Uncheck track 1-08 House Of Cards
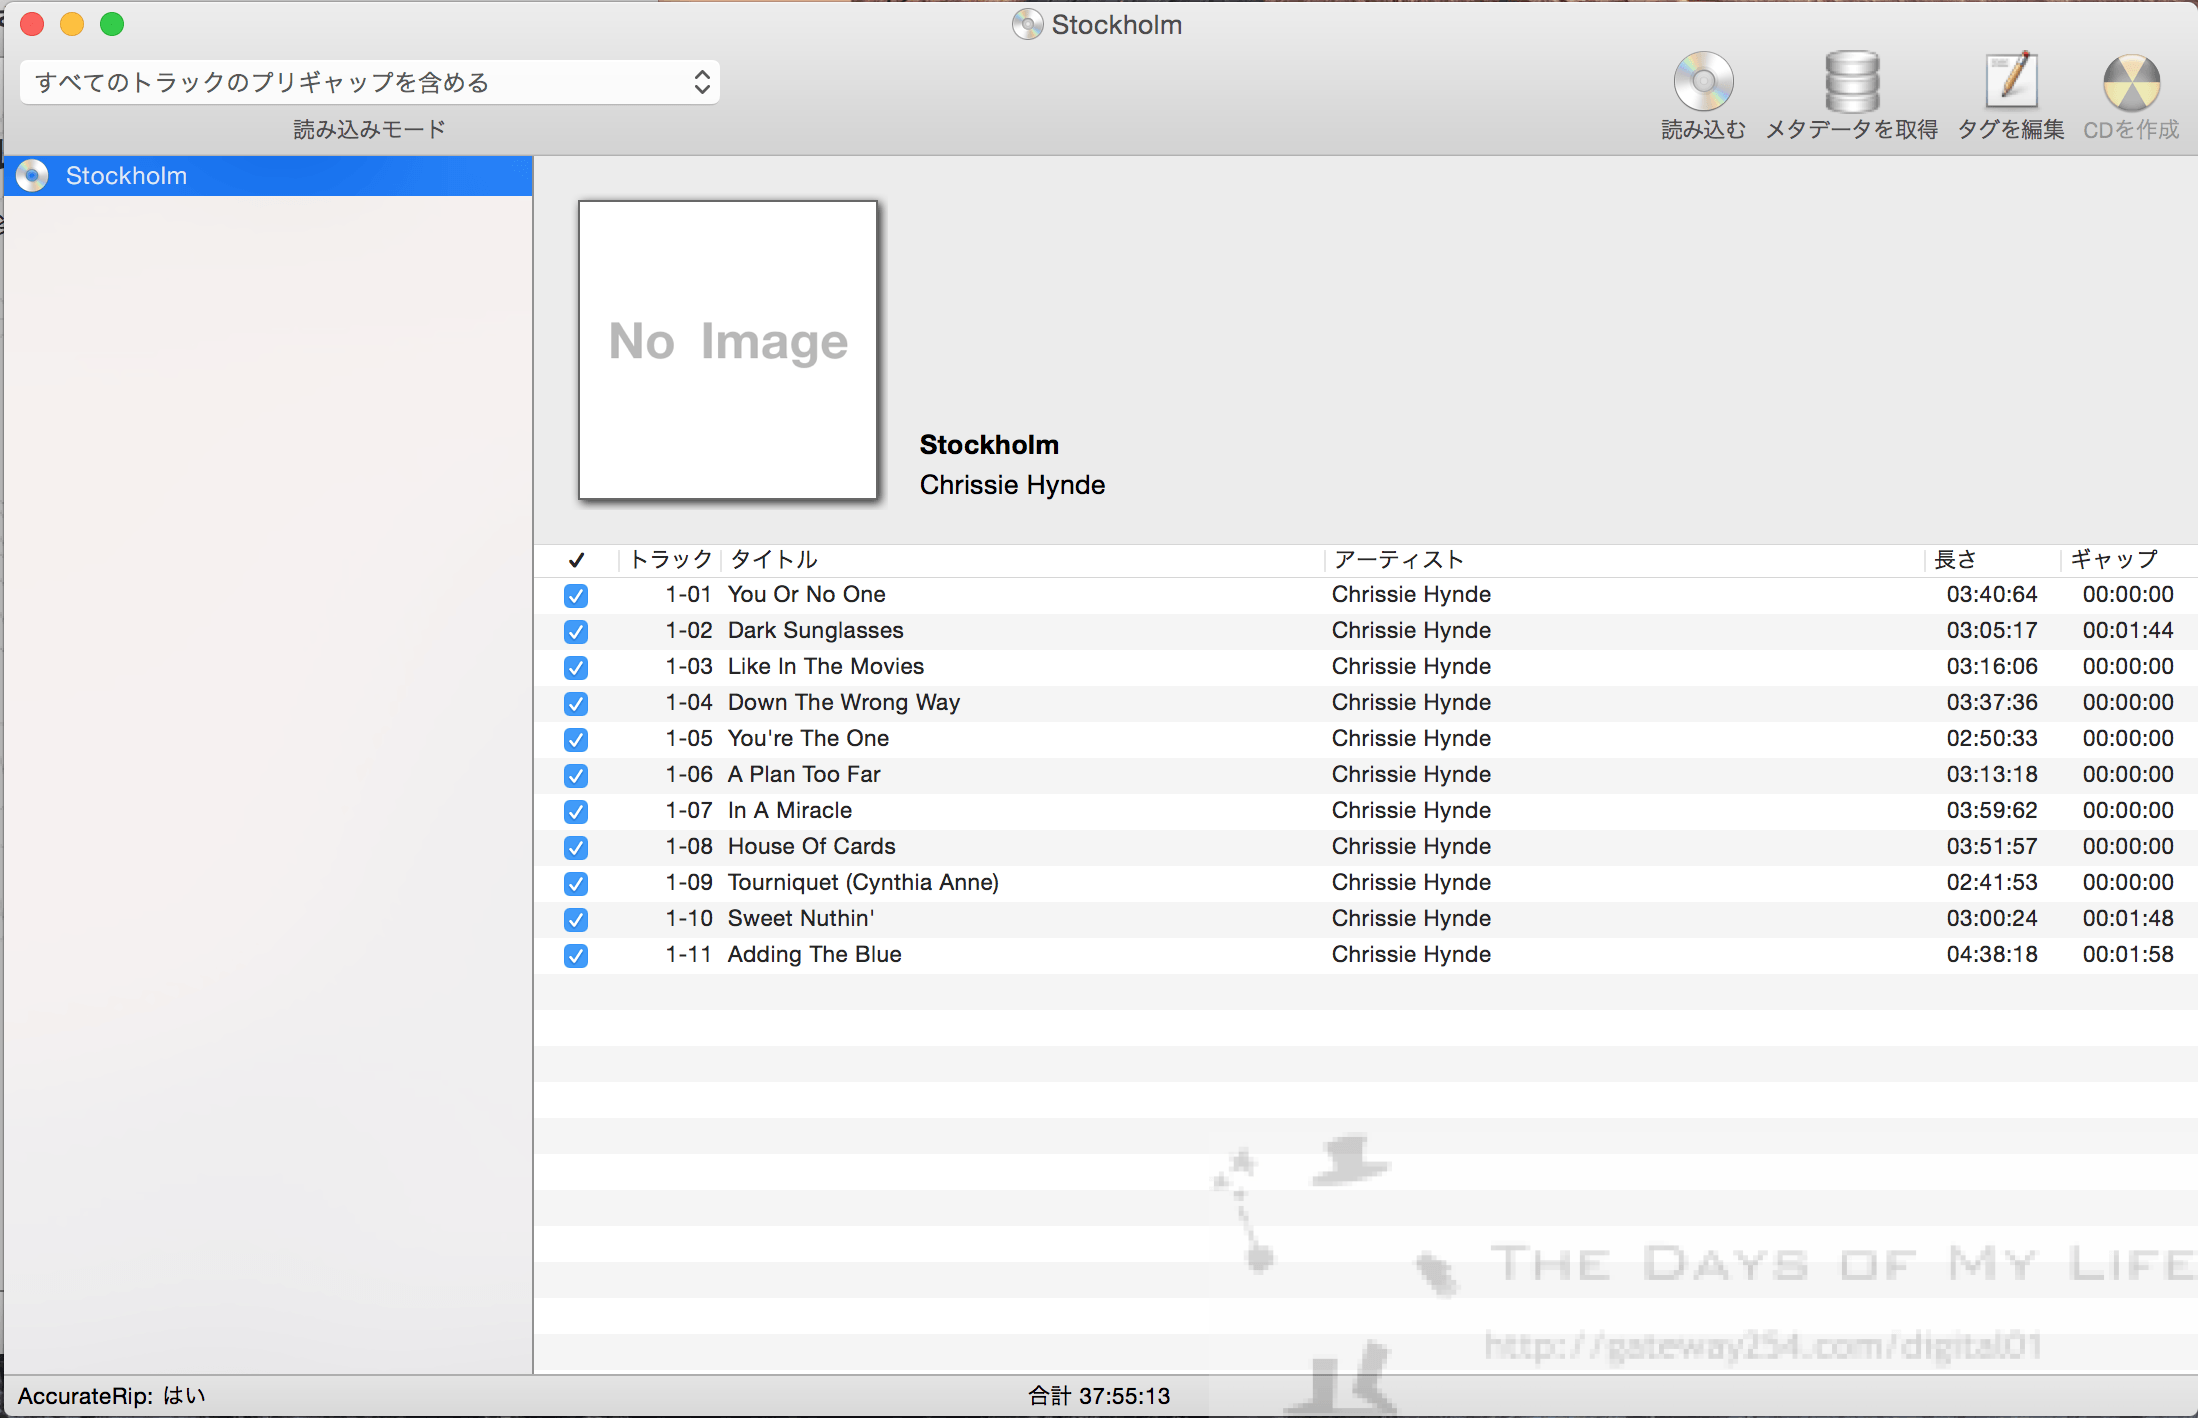Screen dimensions: 2198x1418 coord(576,848)
